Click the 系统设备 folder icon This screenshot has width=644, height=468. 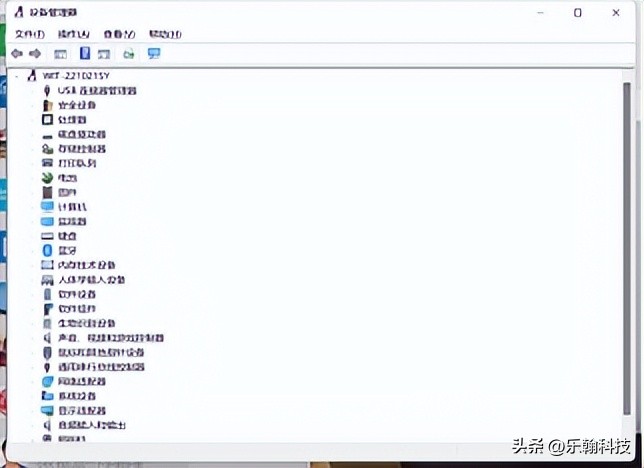point(48,396)
